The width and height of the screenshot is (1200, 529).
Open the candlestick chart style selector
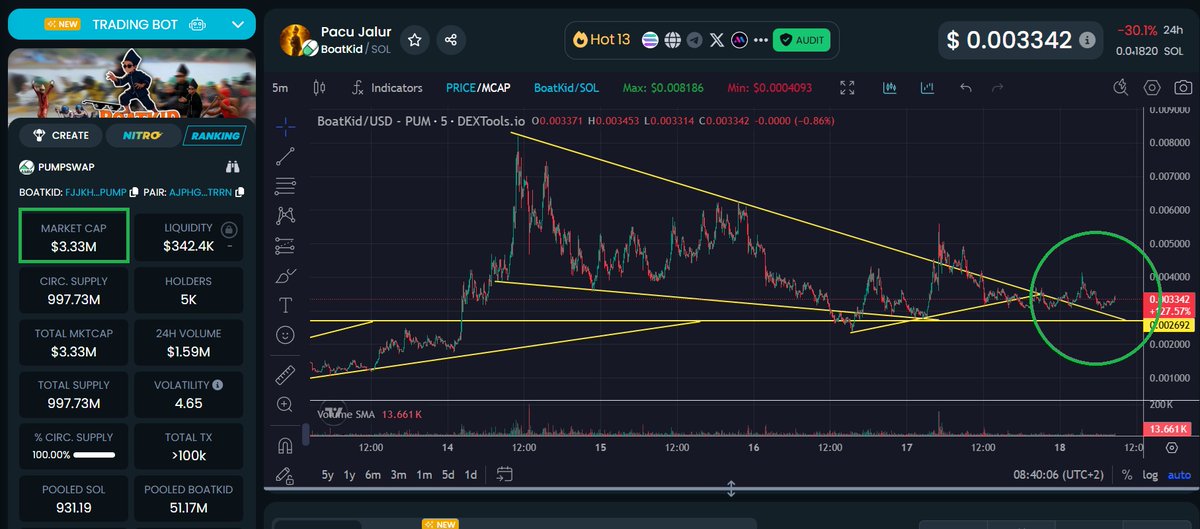(320, 88)
